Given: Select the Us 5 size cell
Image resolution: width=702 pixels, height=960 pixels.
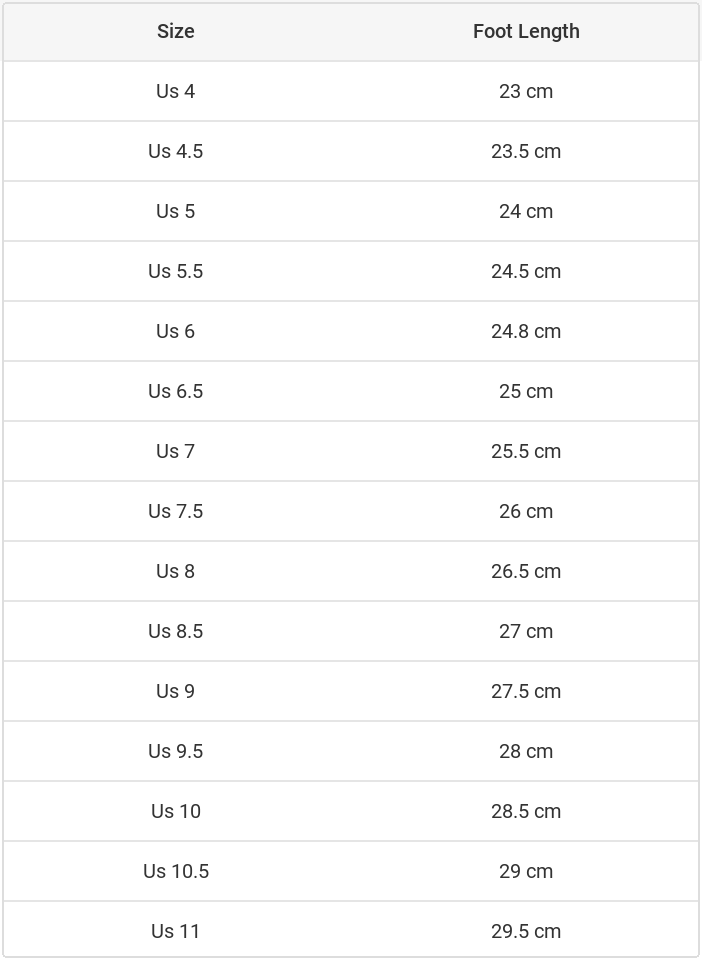Looking at the screenshot, I should (x=175, y=211).
